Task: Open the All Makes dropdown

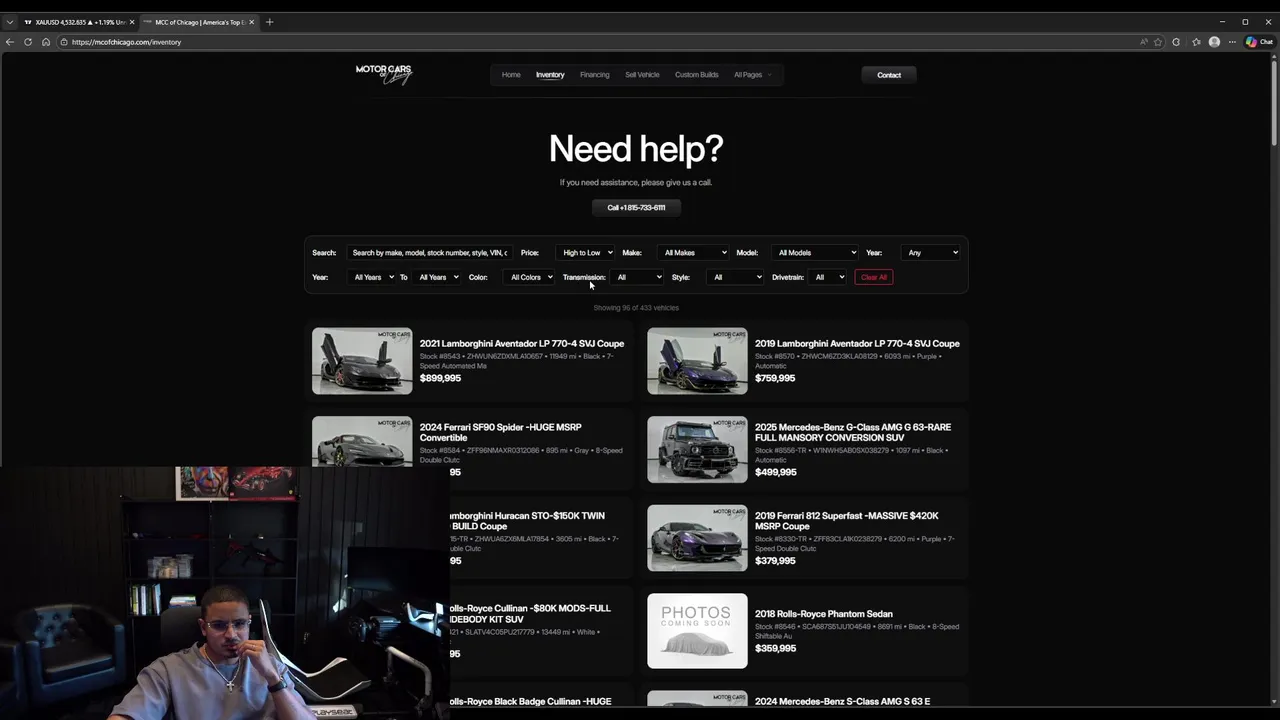Action: (x=694, y=253)
